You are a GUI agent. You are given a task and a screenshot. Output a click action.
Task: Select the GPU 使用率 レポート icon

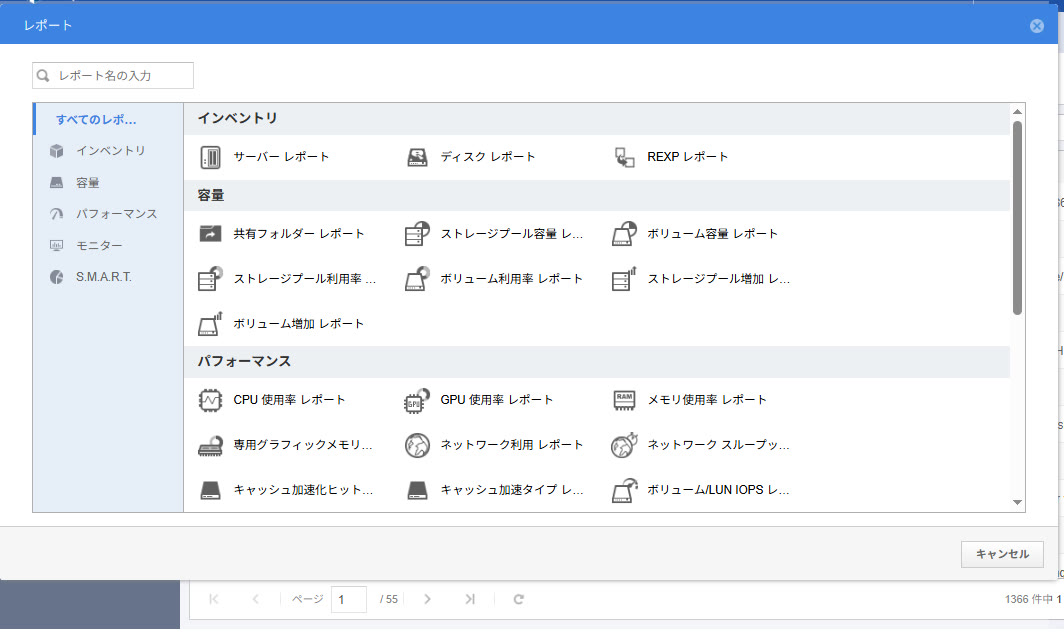(x=417, y=400)
